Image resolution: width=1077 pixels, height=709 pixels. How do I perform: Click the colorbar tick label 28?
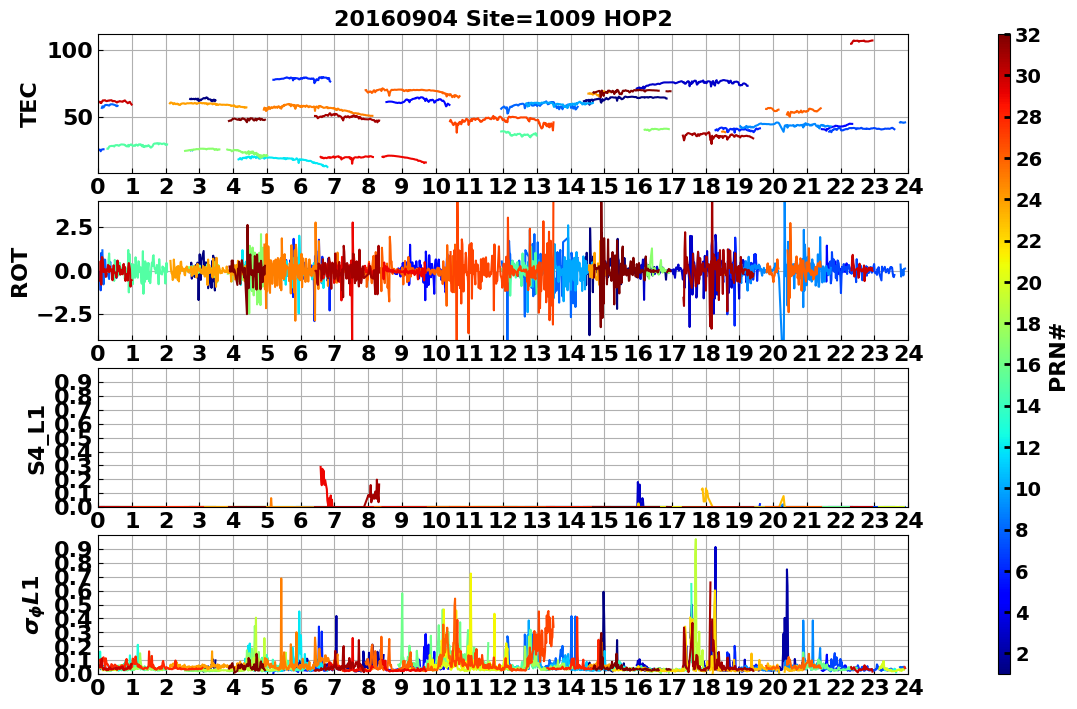[1028, 117]
